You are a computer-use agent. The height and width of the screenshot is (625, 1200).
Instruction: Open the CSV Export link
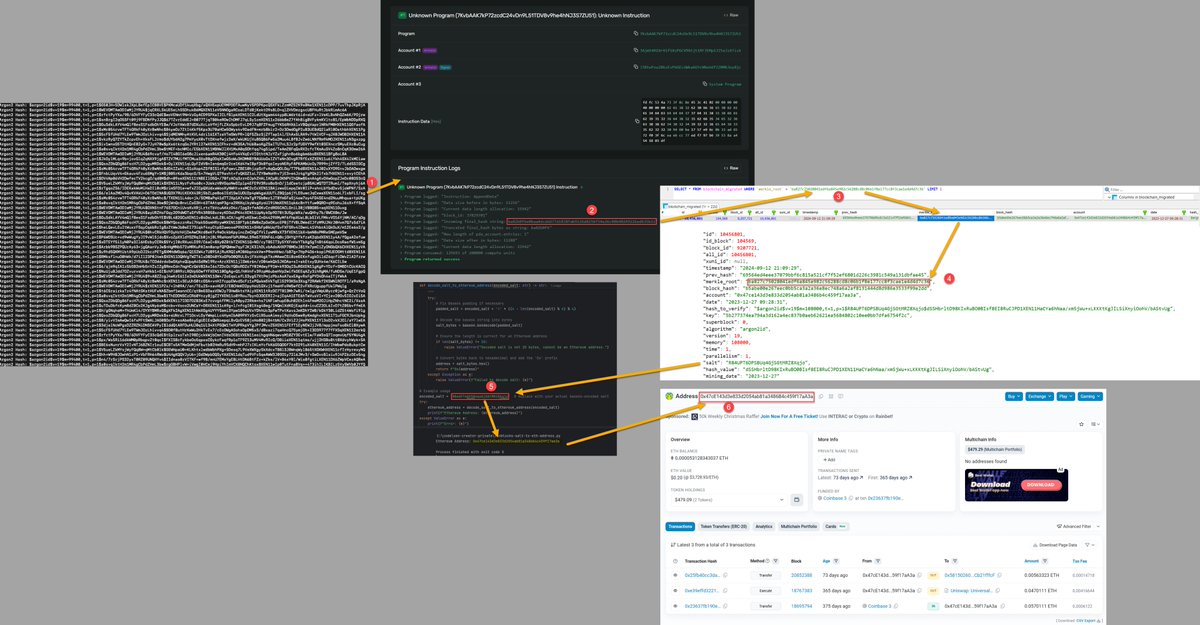(1085, 620)
